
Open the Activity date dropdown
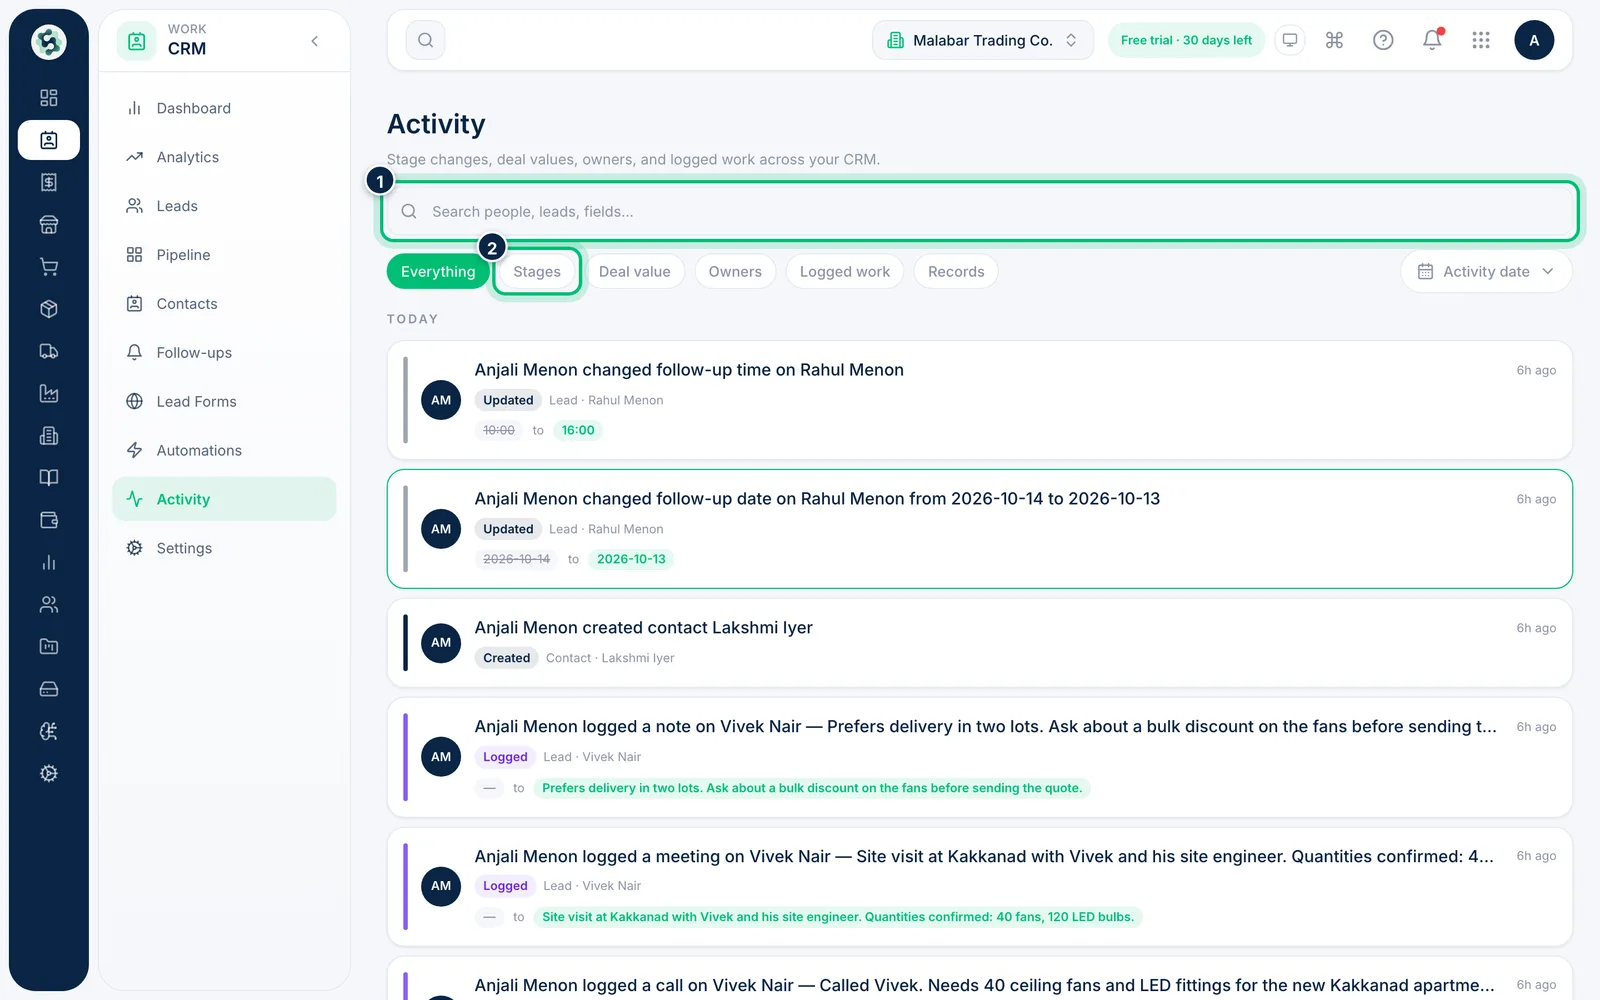pyautogui.click(x=1486, y=272)
